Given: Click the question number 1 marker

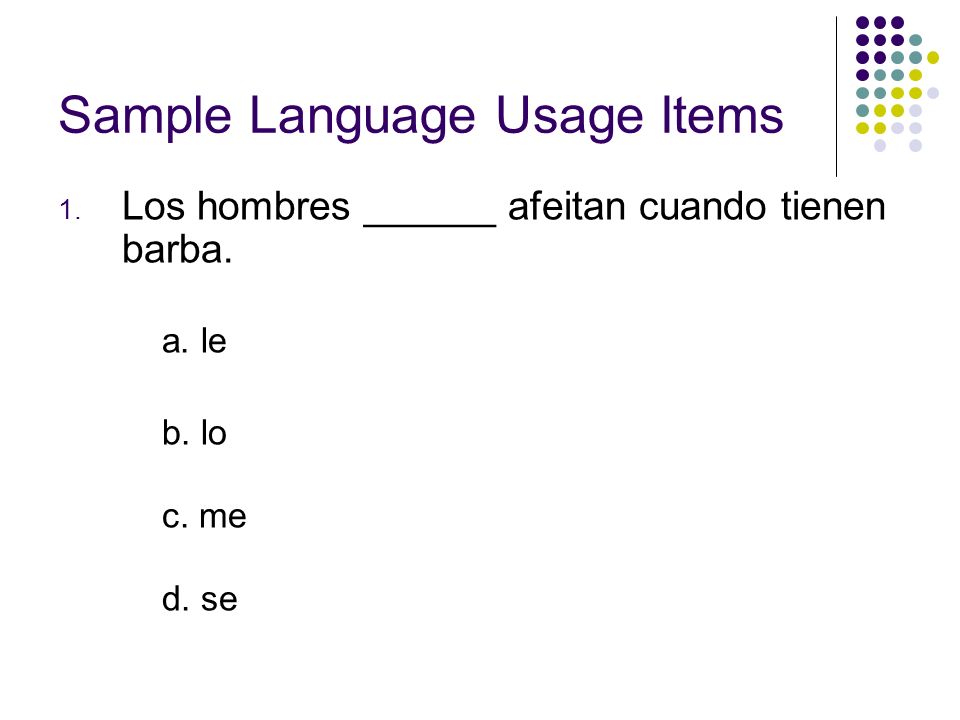Looking at the screenshot, I should (x=69, y=211).
